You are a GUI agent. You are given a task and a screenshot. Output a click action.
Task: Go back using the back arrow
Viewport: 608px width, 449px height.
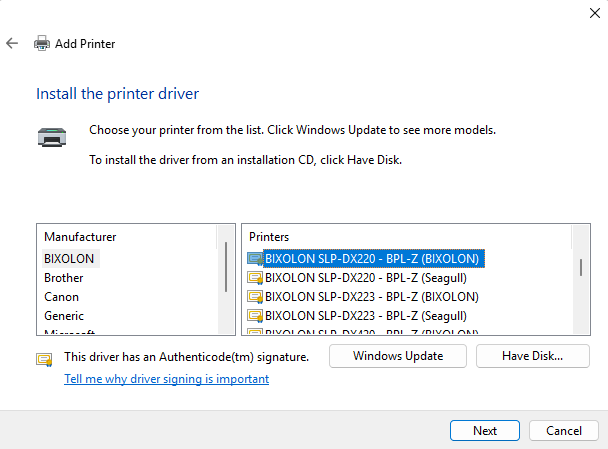point(12,43)
